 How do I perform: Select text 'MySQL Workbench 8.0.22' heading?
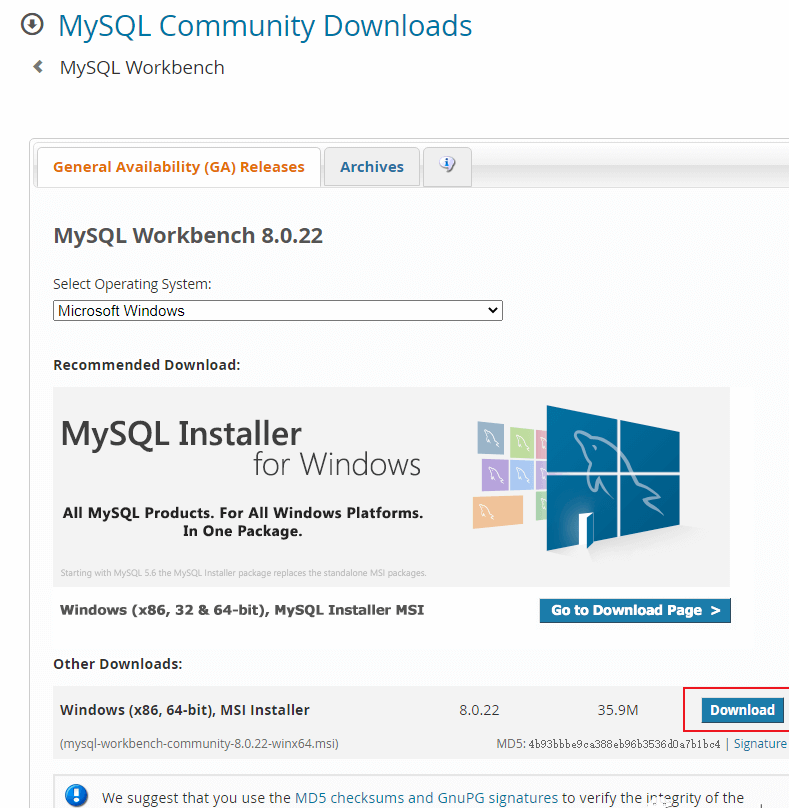click(x=188, y=235)
